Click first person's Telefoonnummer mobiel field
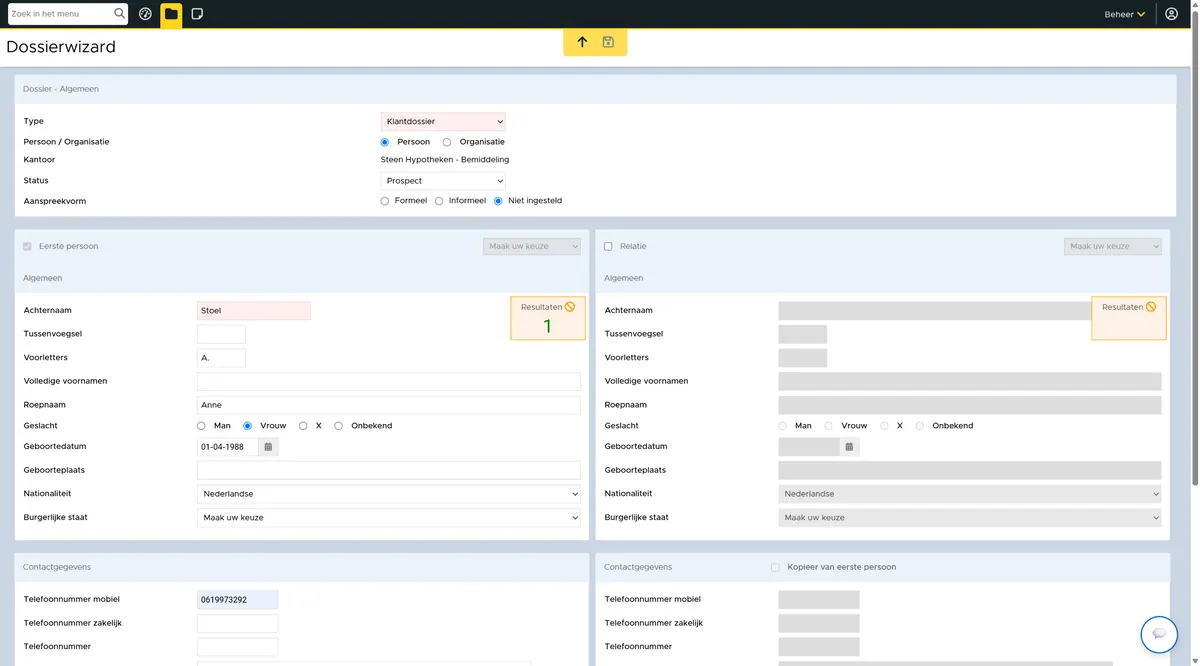Viewport: 1200px width, 666px height. tap(238, 600)
